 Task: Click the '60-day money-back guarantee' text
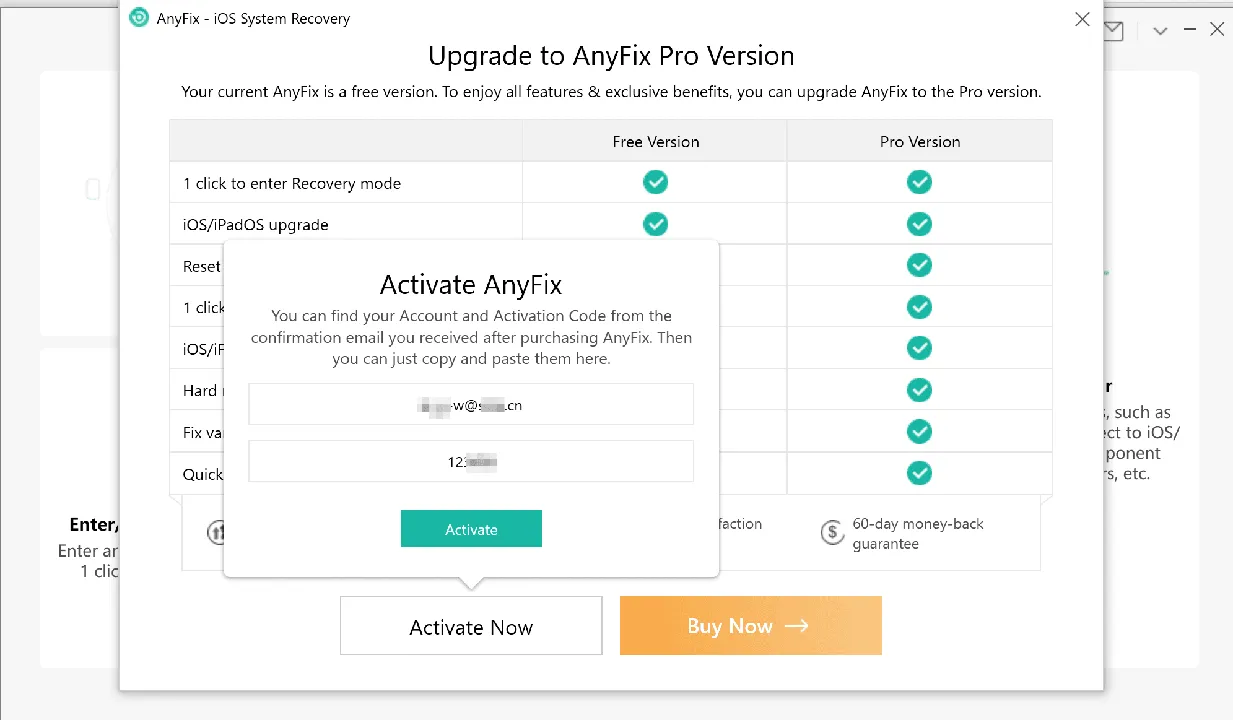point(918,534)
